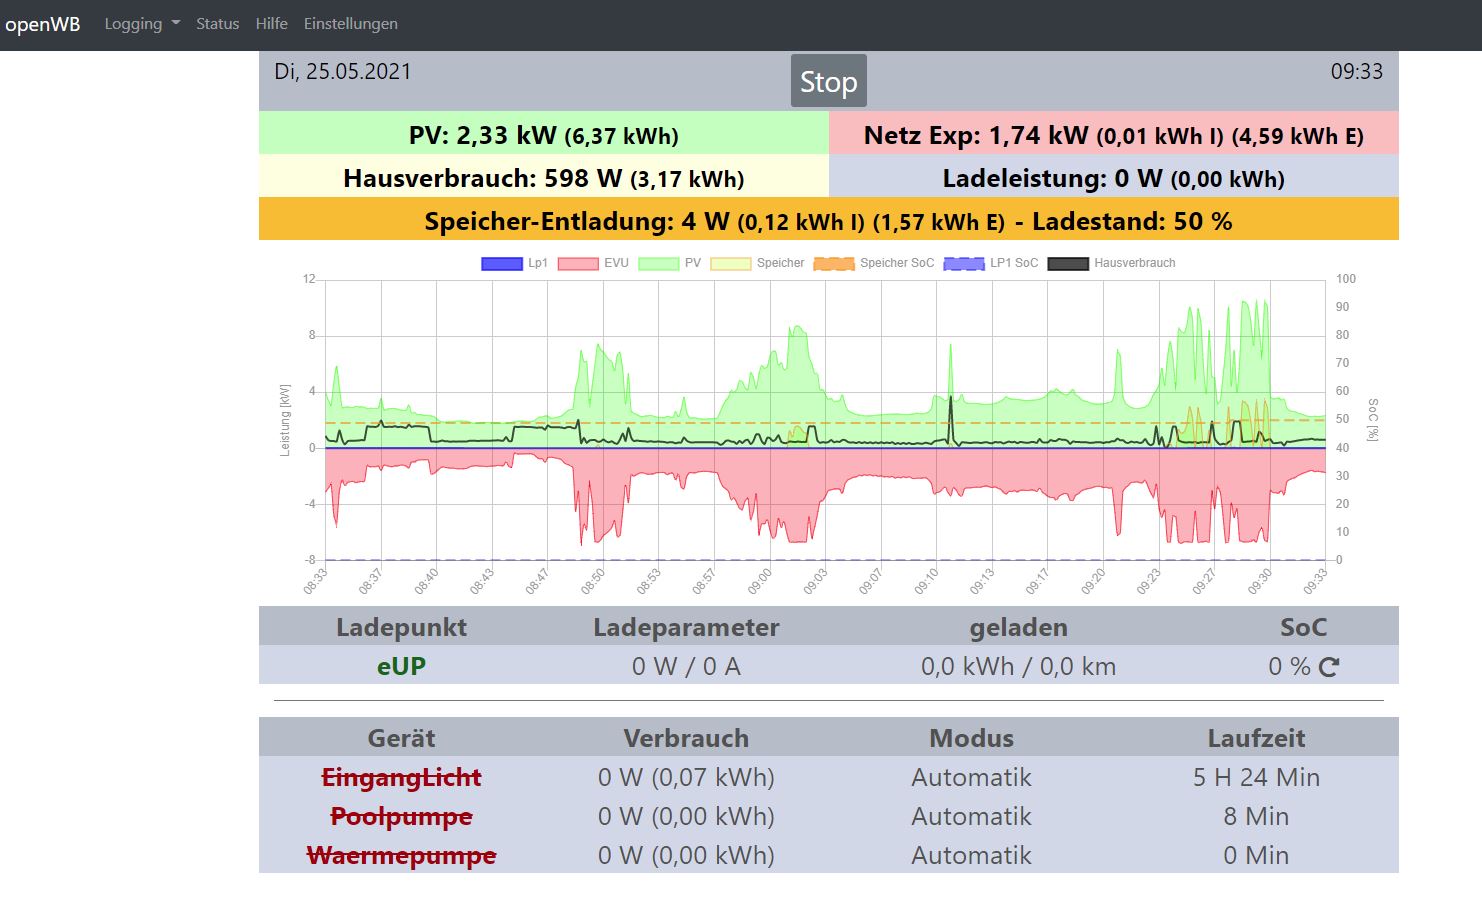1482x916 pixels.
Task: Toggle the EingangLicht device
Action: point(401,778)
